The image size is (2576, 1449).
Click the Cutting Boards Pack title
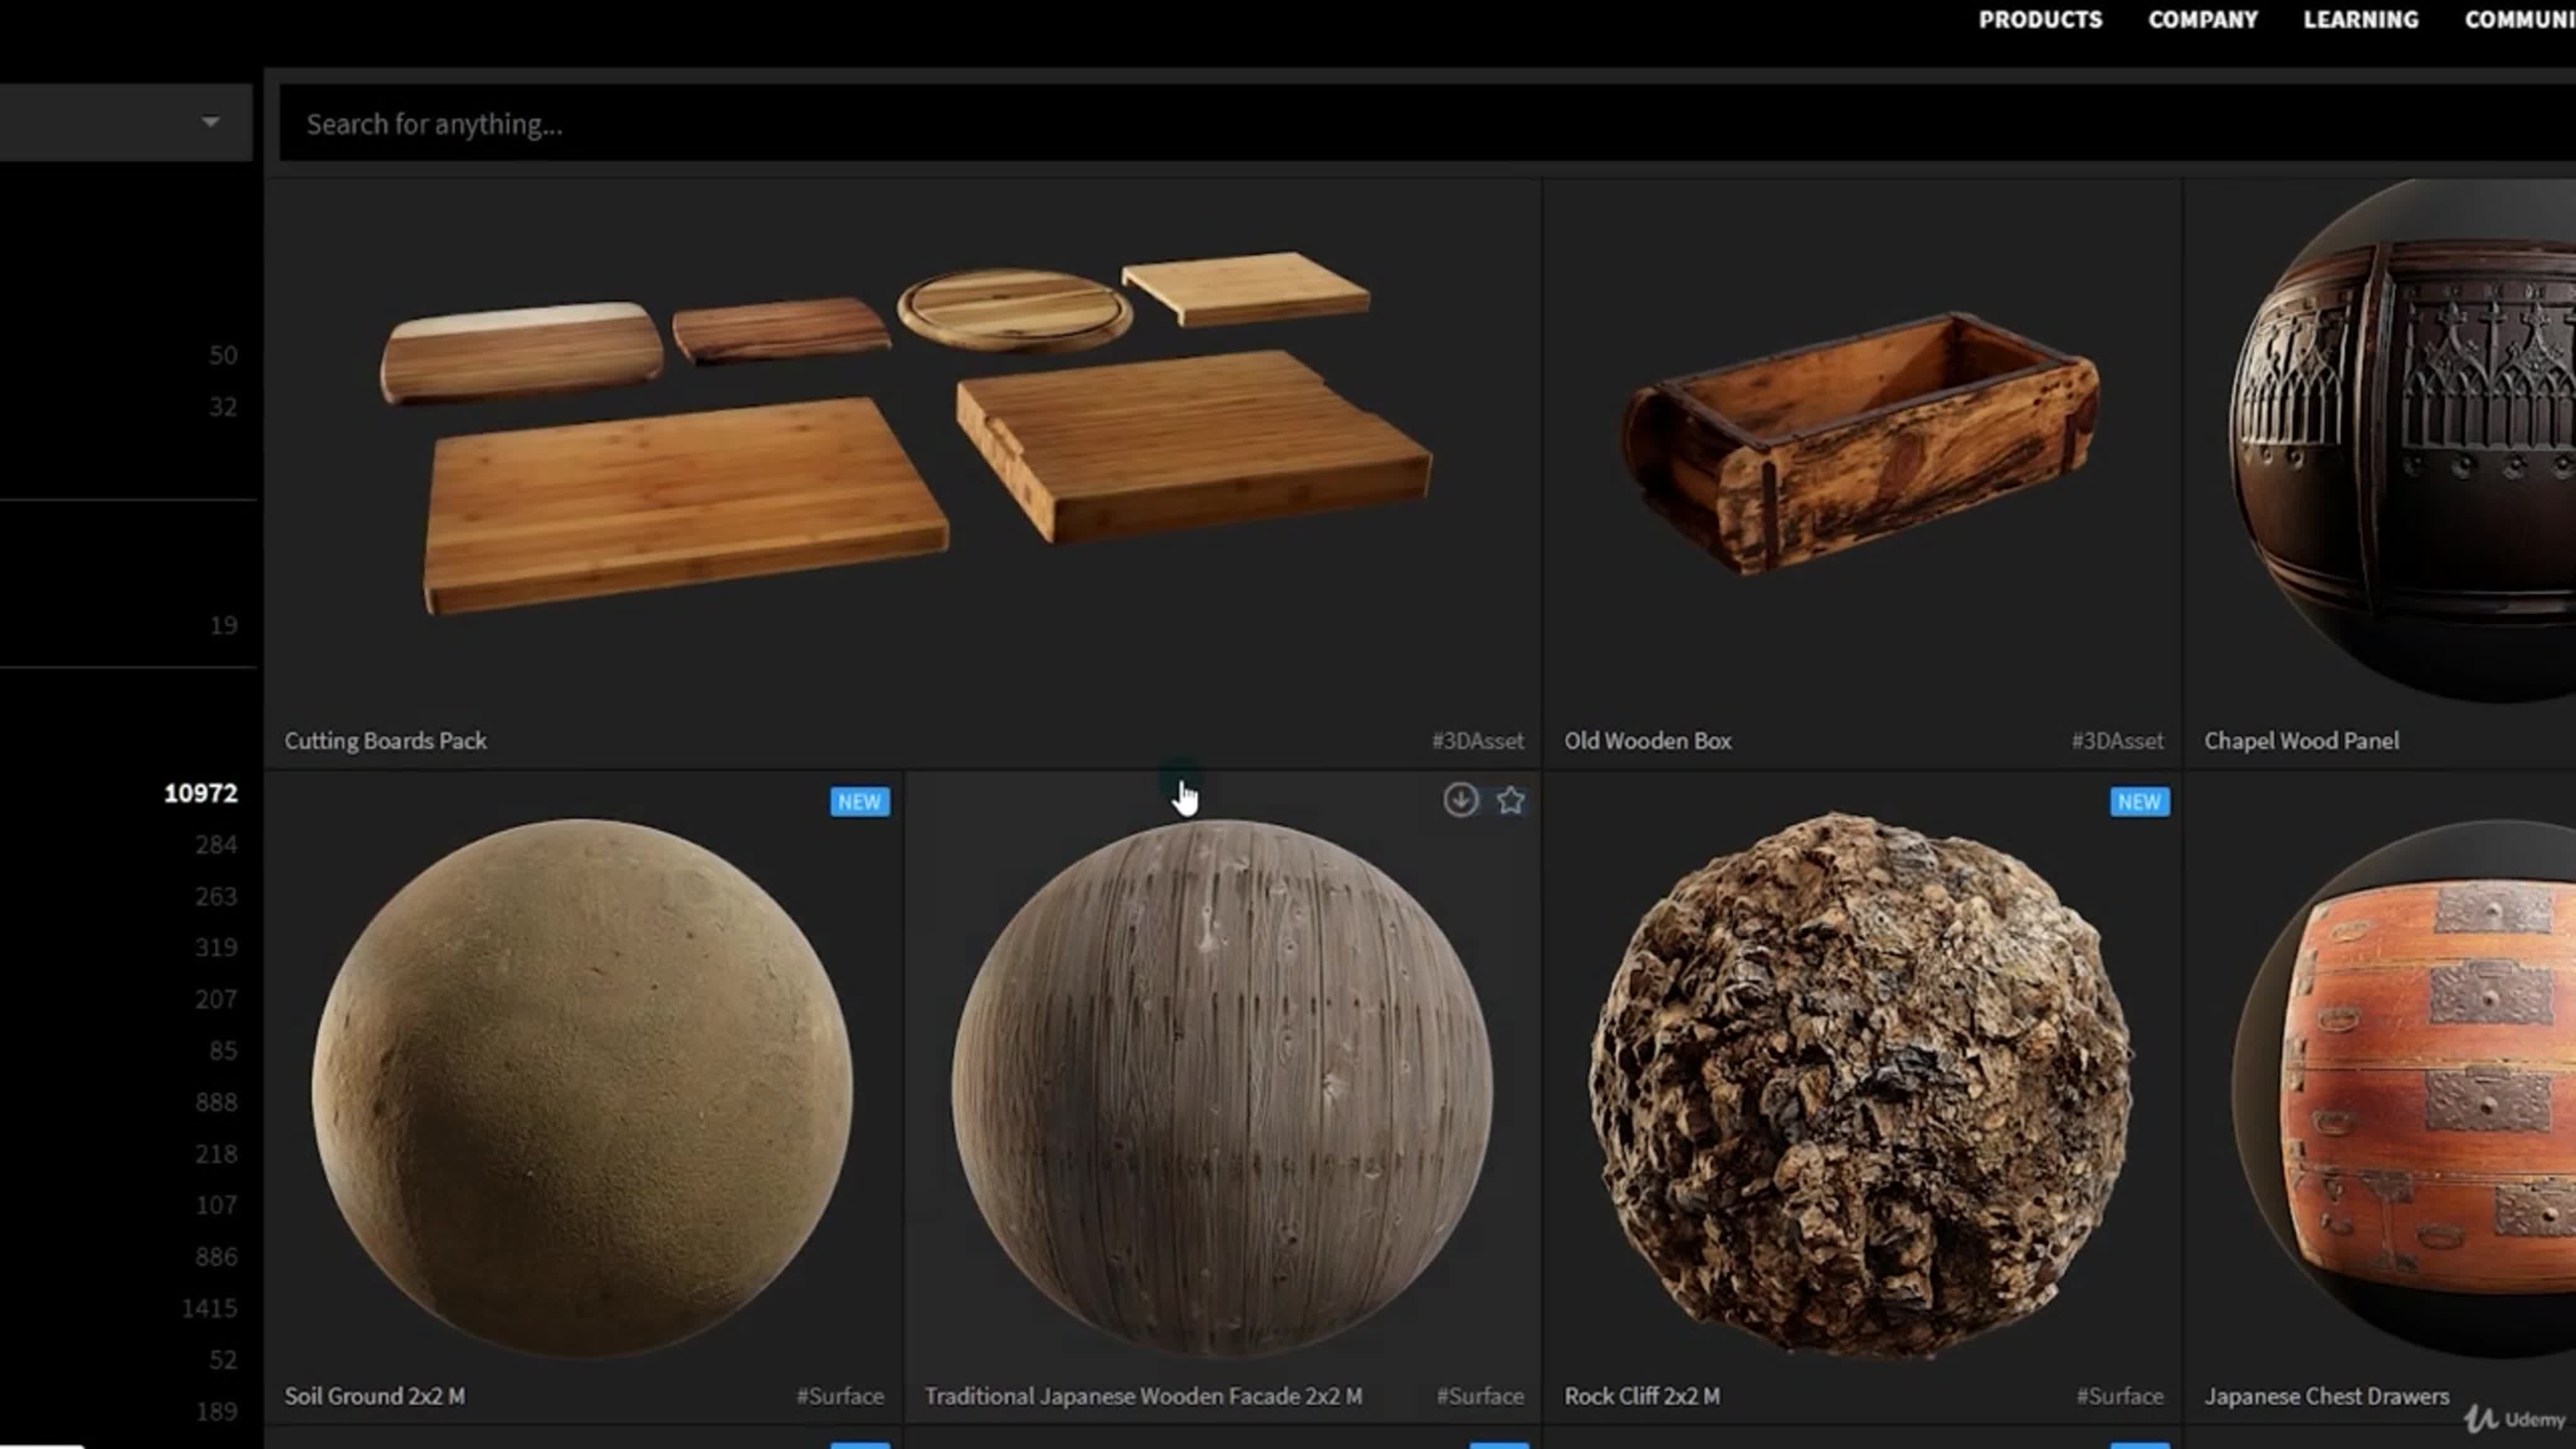(x=385, y=741)
